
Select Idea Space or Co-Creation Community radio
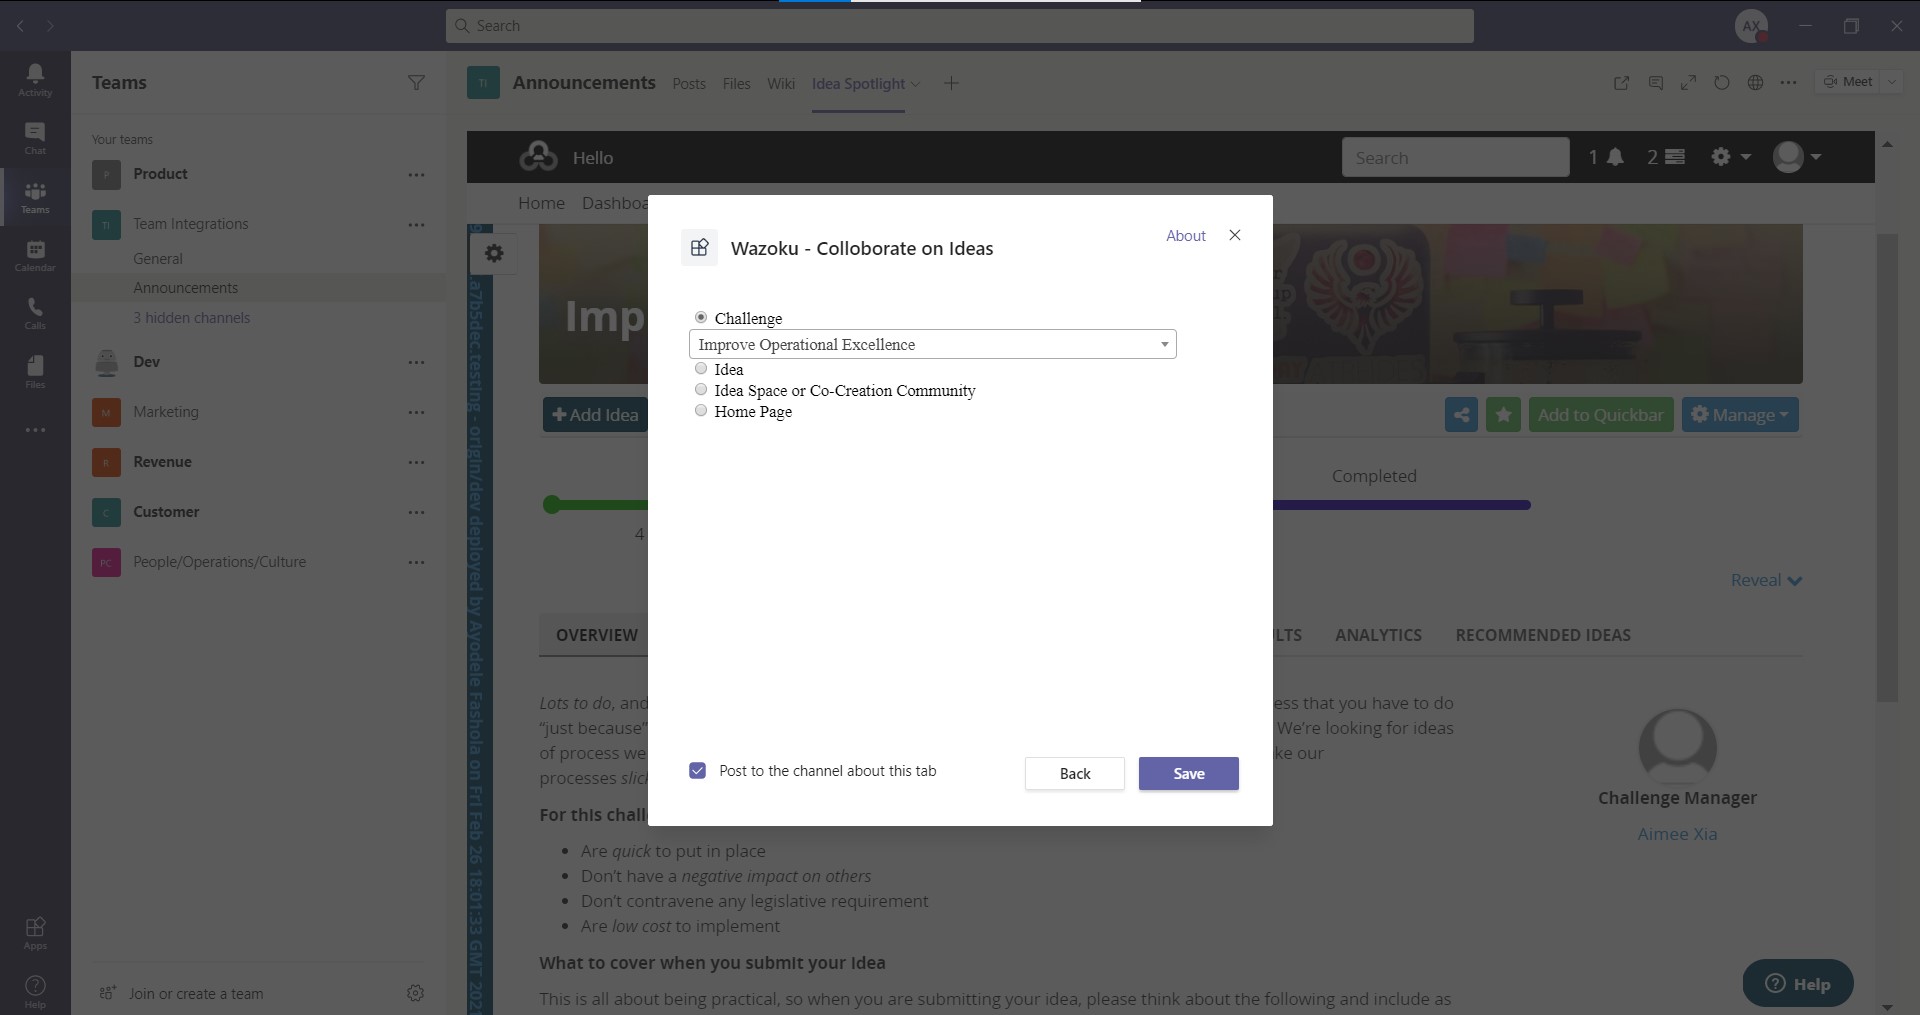pyautogui.click(x=701, y=389)
